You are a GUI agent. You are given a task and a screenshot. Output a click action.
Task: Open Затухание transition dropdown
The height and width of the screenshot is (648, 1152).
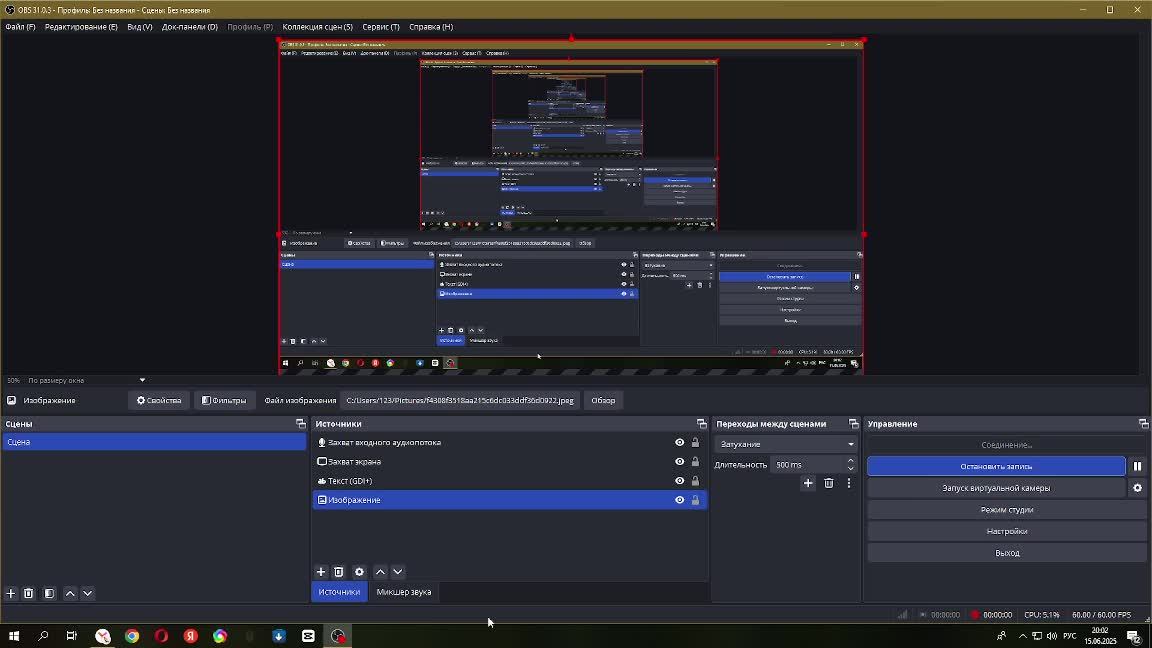[x=786, y=444]
